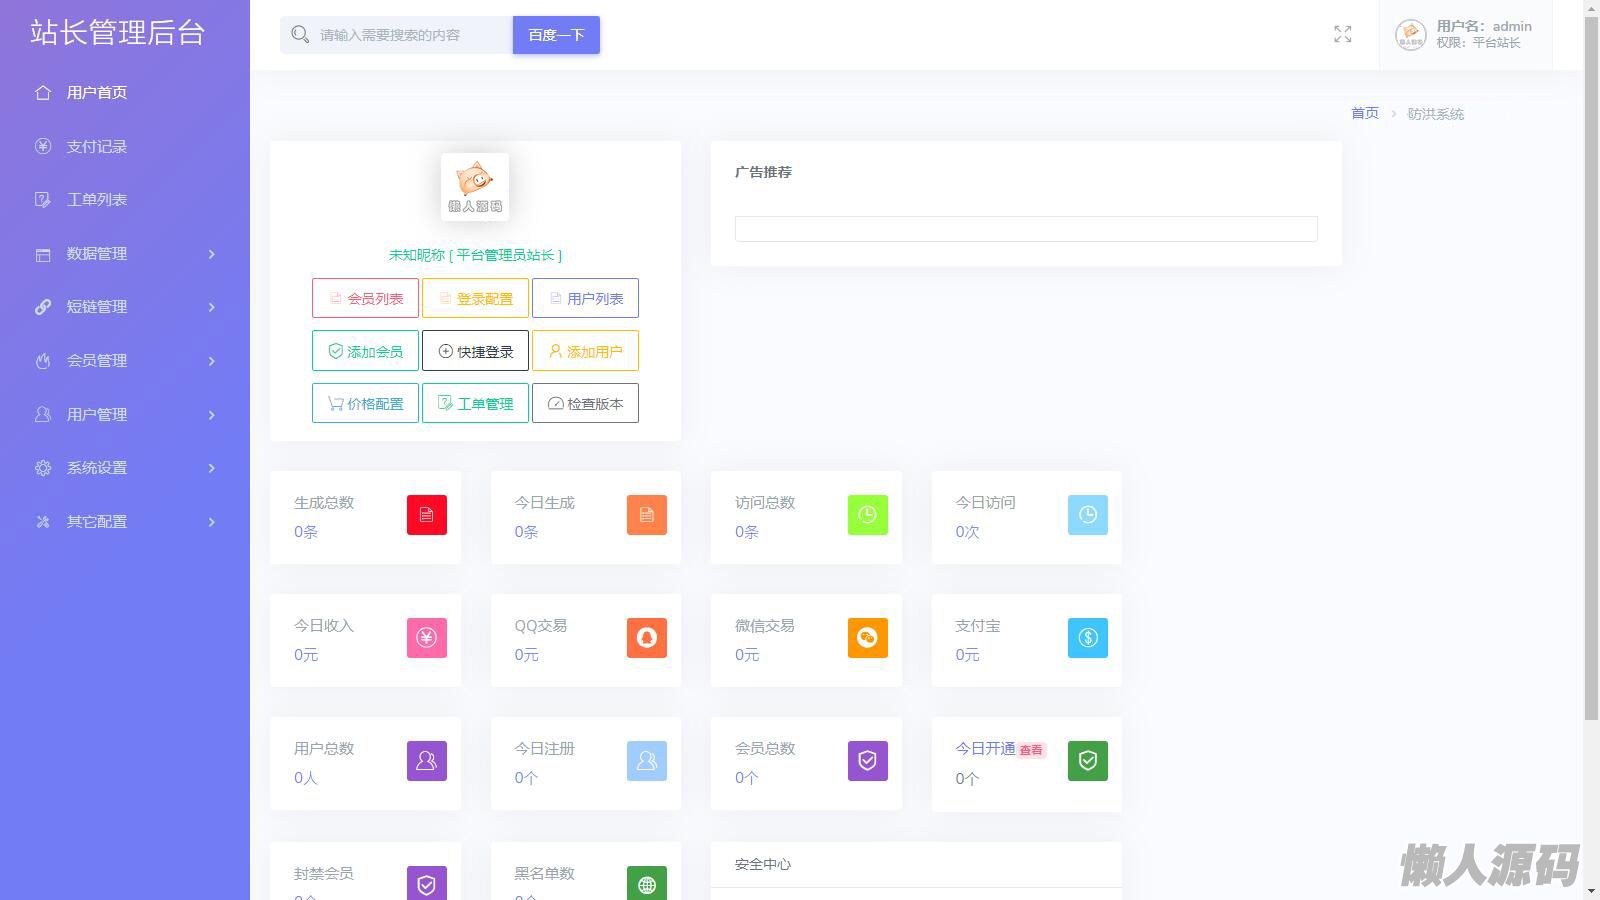Click the blue 支付宝 dollar icon
Image resolution: width=1600 pixels, height=900 pixels.
[1087, 638]
